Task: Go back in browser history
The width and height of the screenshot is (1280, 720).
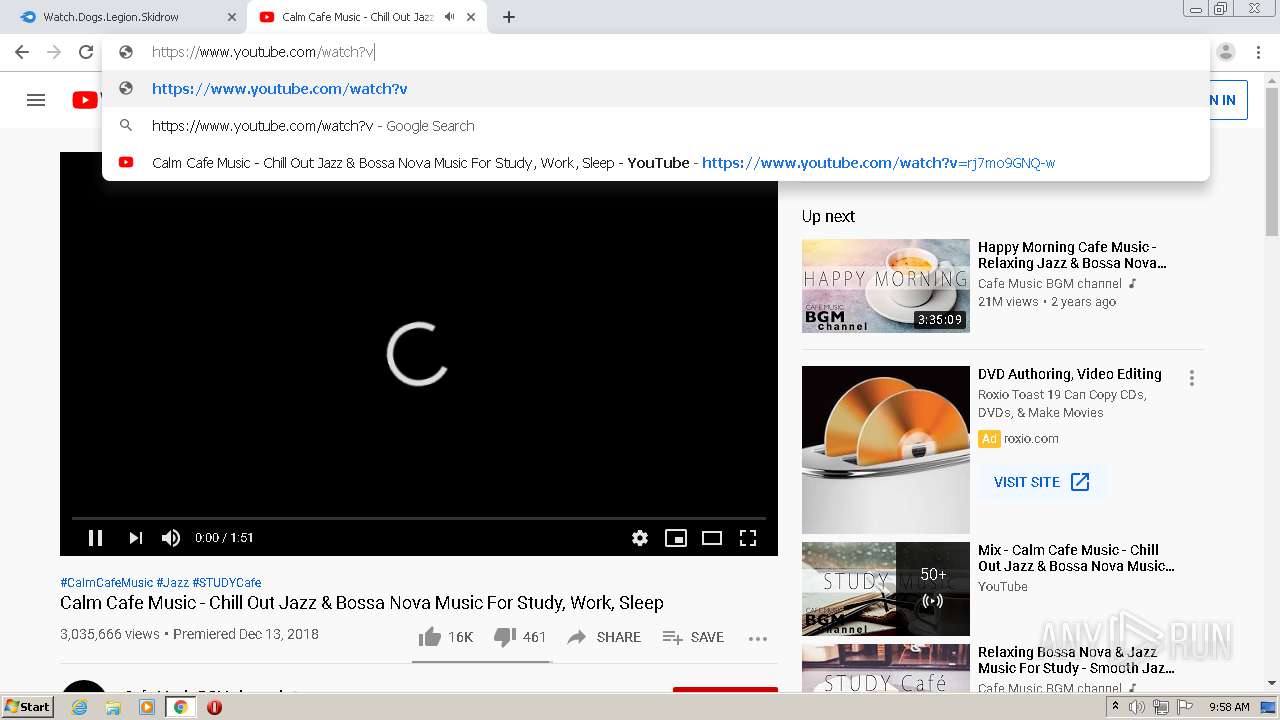Action: [22, 52]
